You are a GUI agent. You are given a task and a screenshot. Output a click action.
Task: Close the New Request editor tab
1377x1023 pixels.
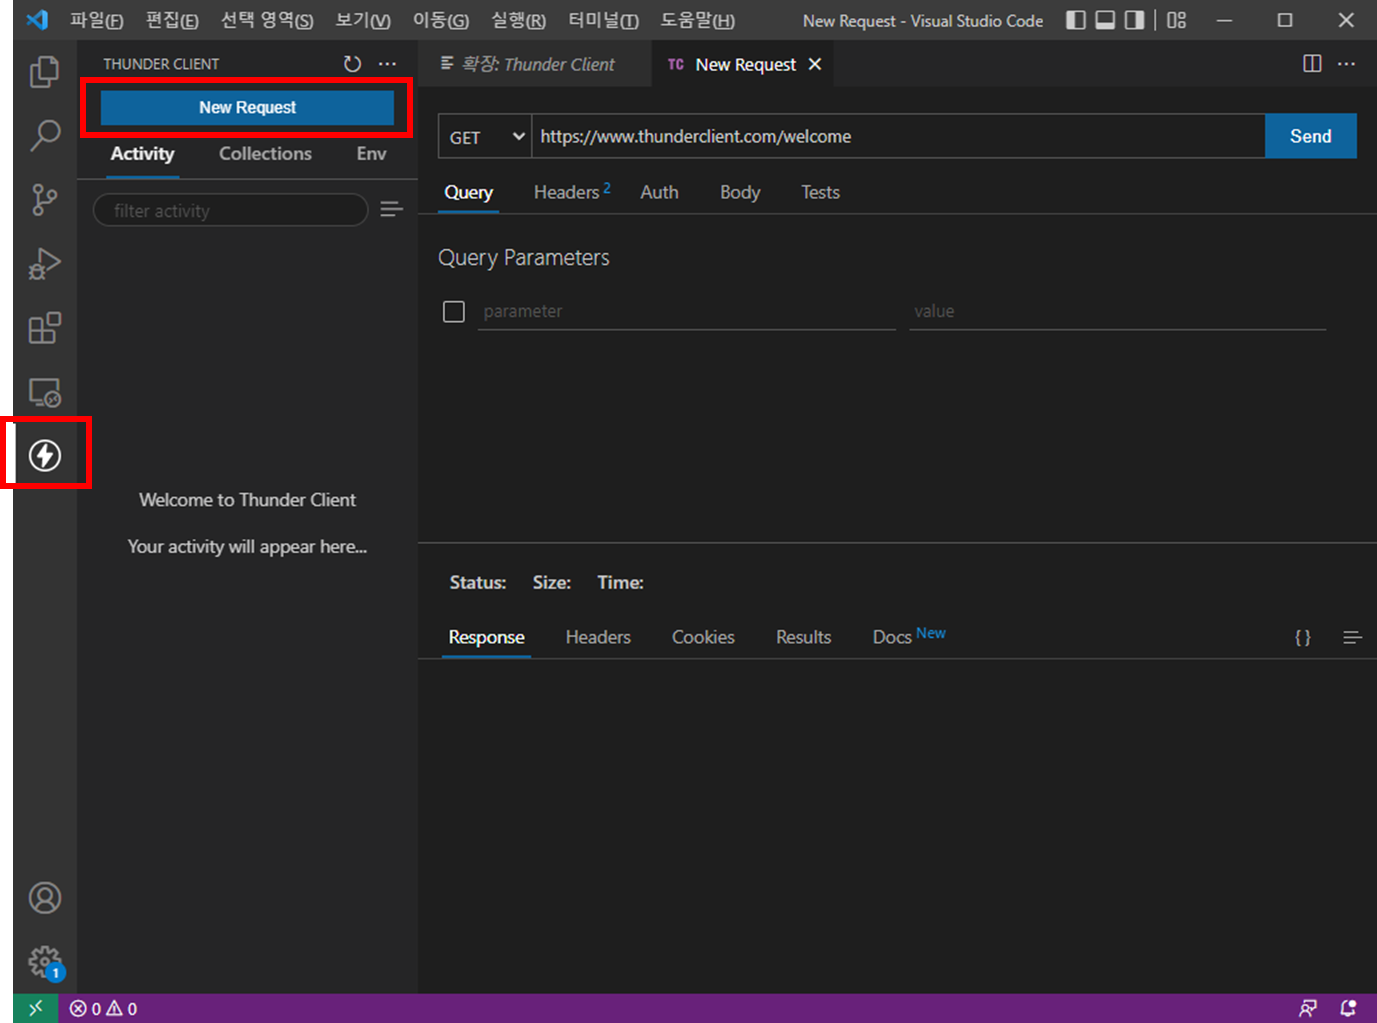[815, 64]
